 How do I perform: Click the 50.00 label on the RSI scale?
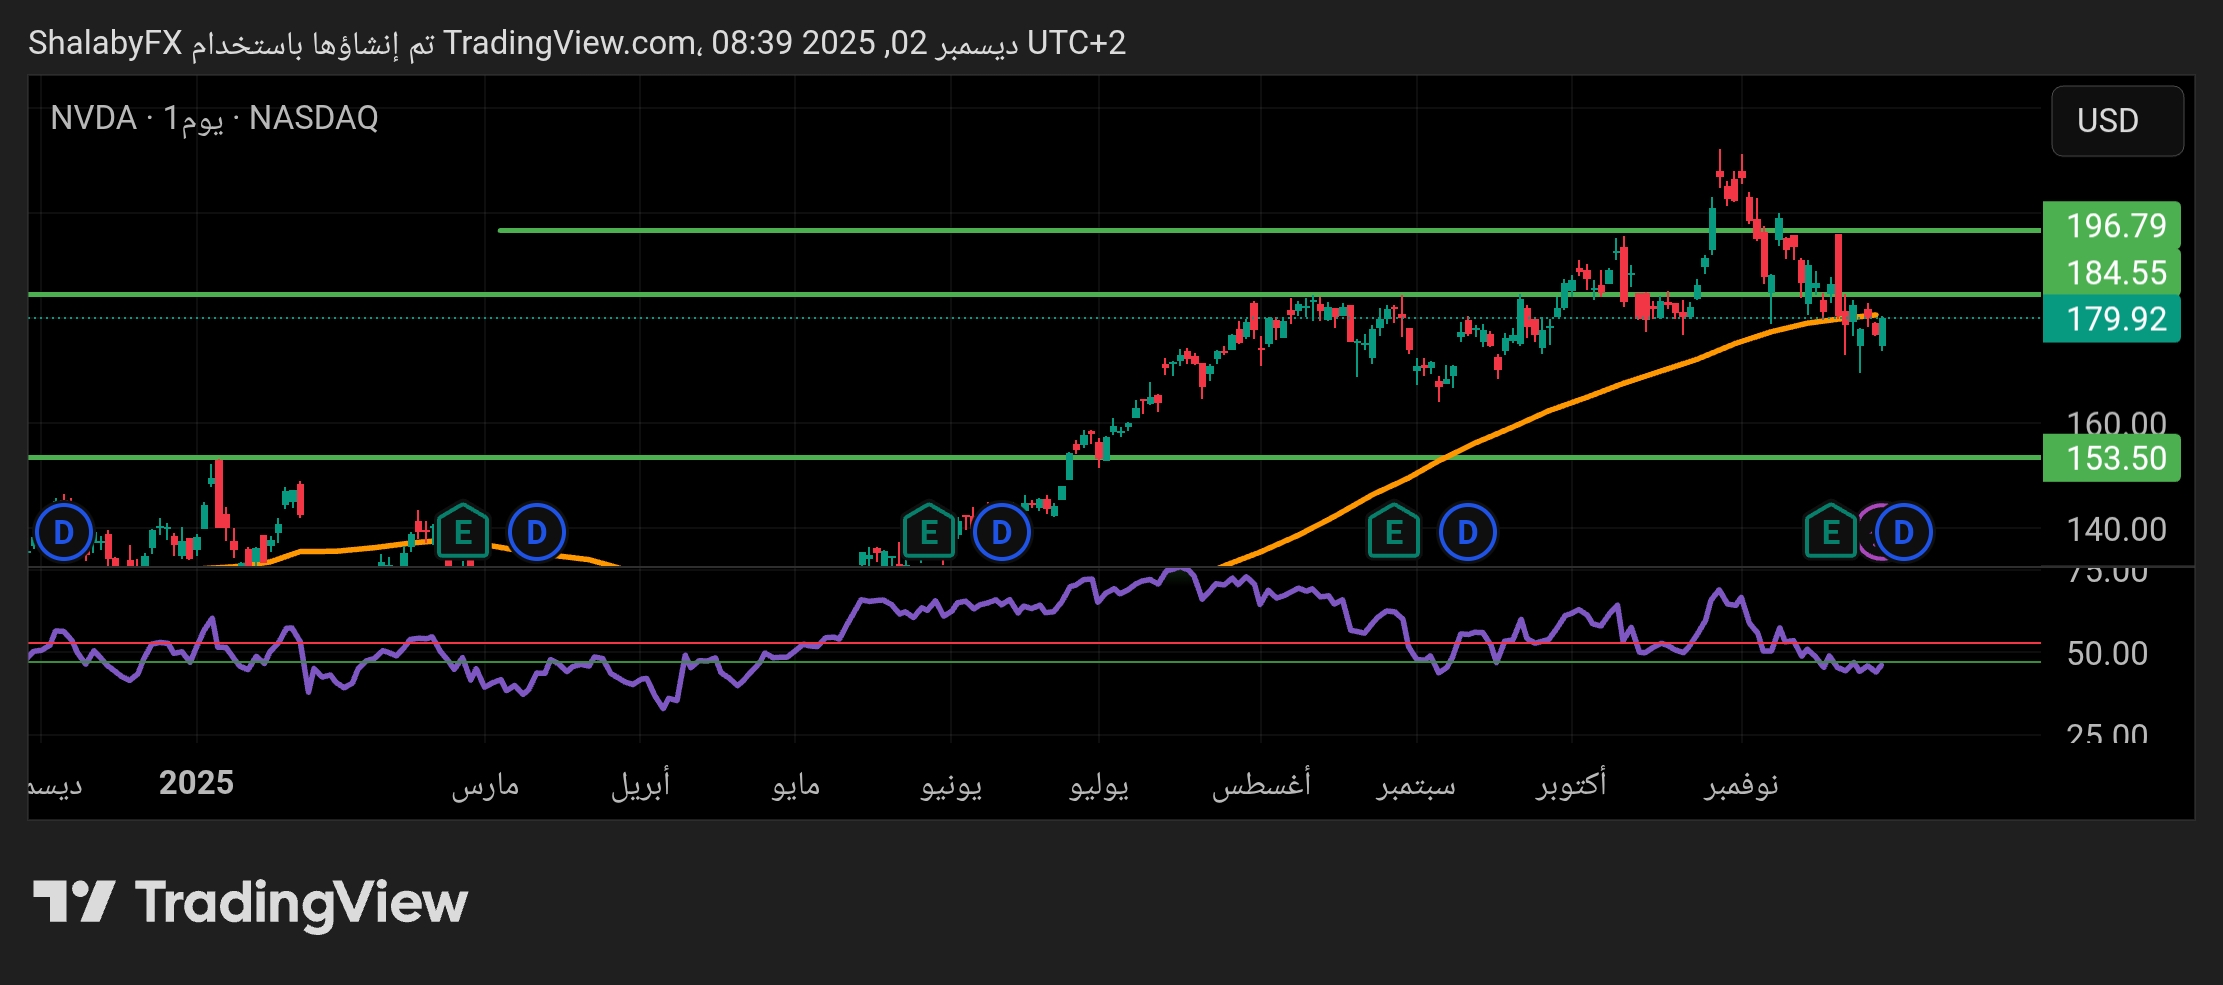click(x=2106, y=654)
